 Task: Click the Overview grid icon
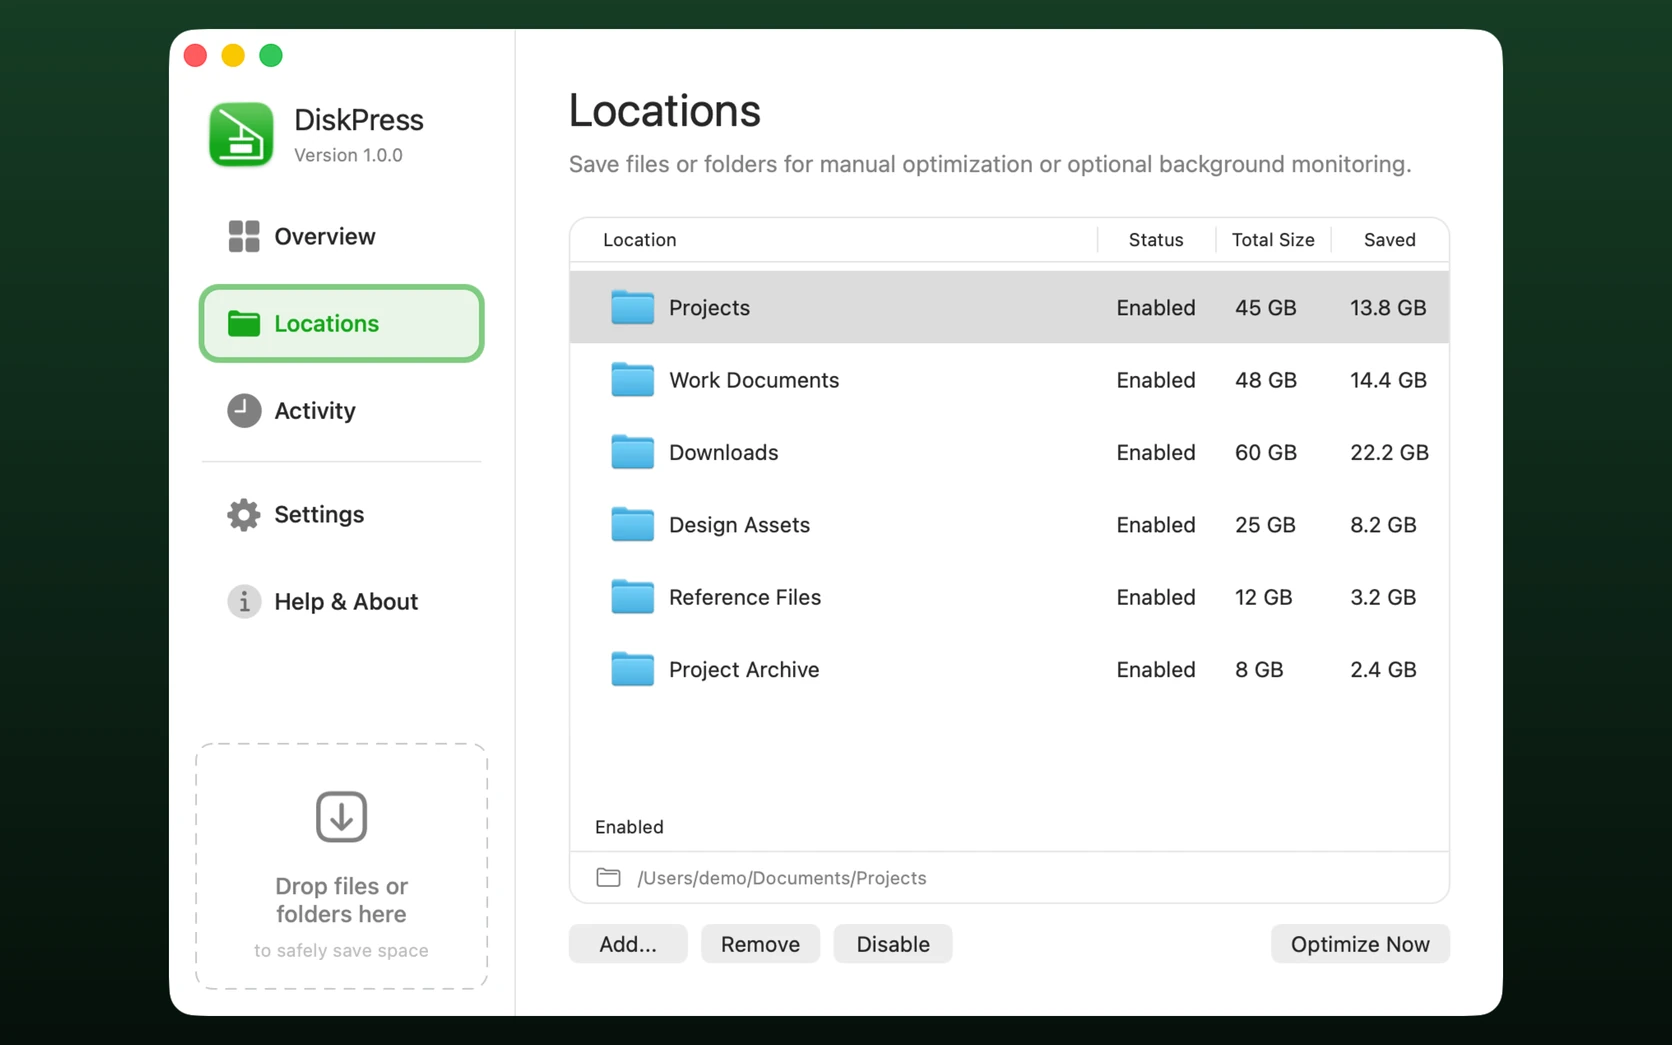point(243,236)
